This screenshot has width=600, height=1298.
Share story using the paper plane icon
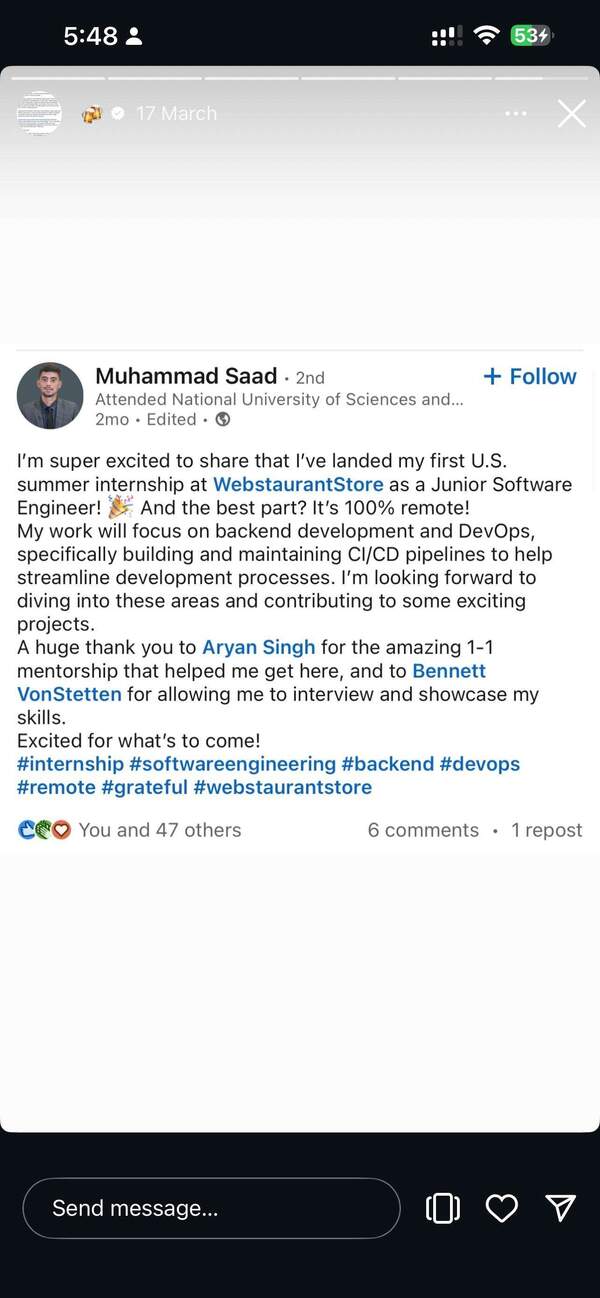click(560, 1208)
